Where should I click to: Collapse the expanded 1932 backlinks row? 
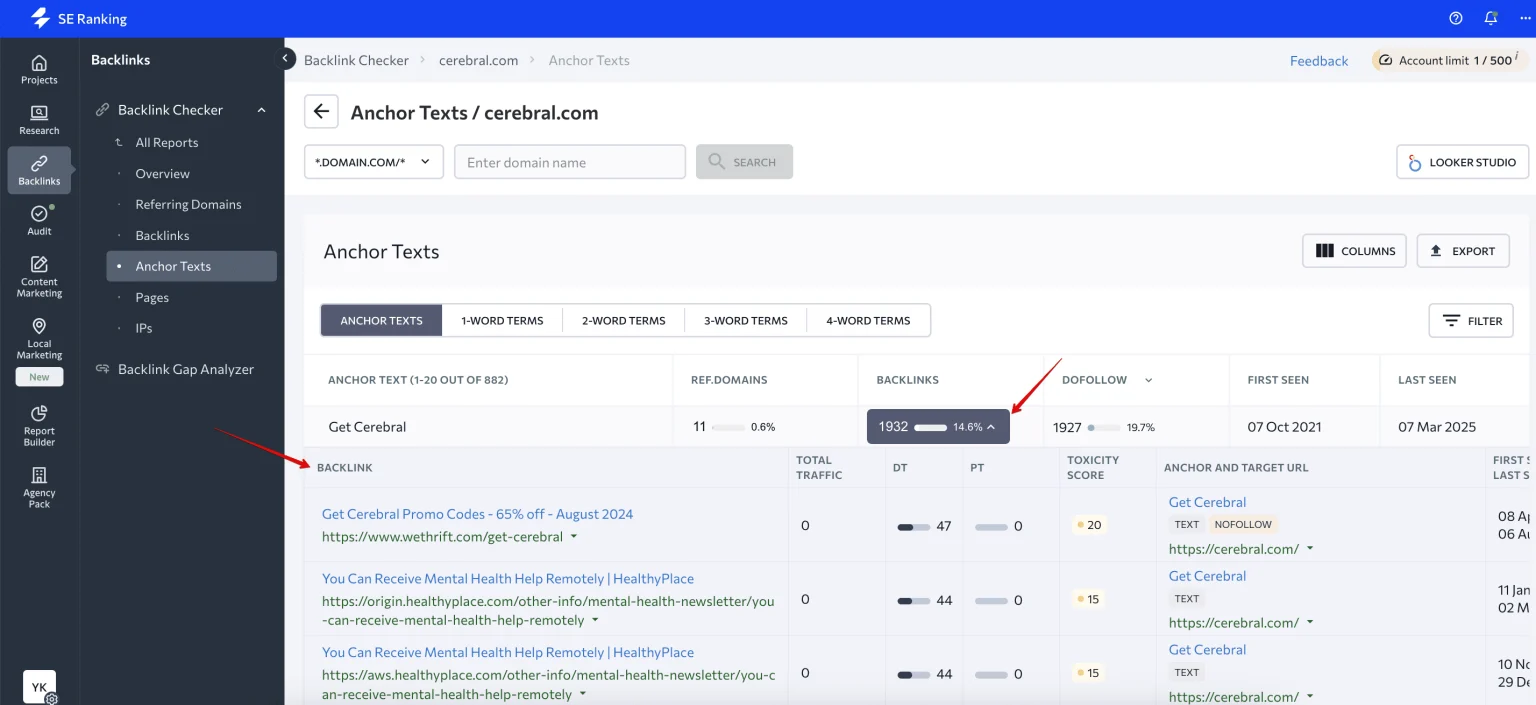[x=990, y=426]
